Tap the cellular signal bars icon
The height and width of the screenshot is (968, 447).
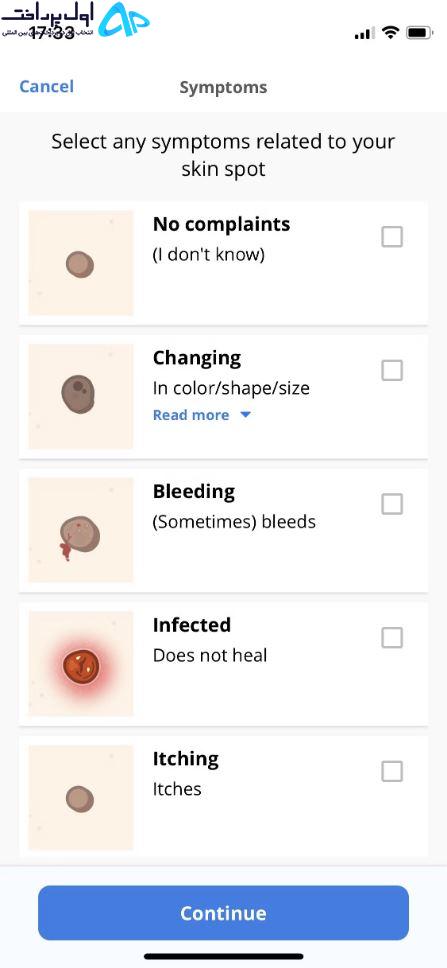(364, 33)
